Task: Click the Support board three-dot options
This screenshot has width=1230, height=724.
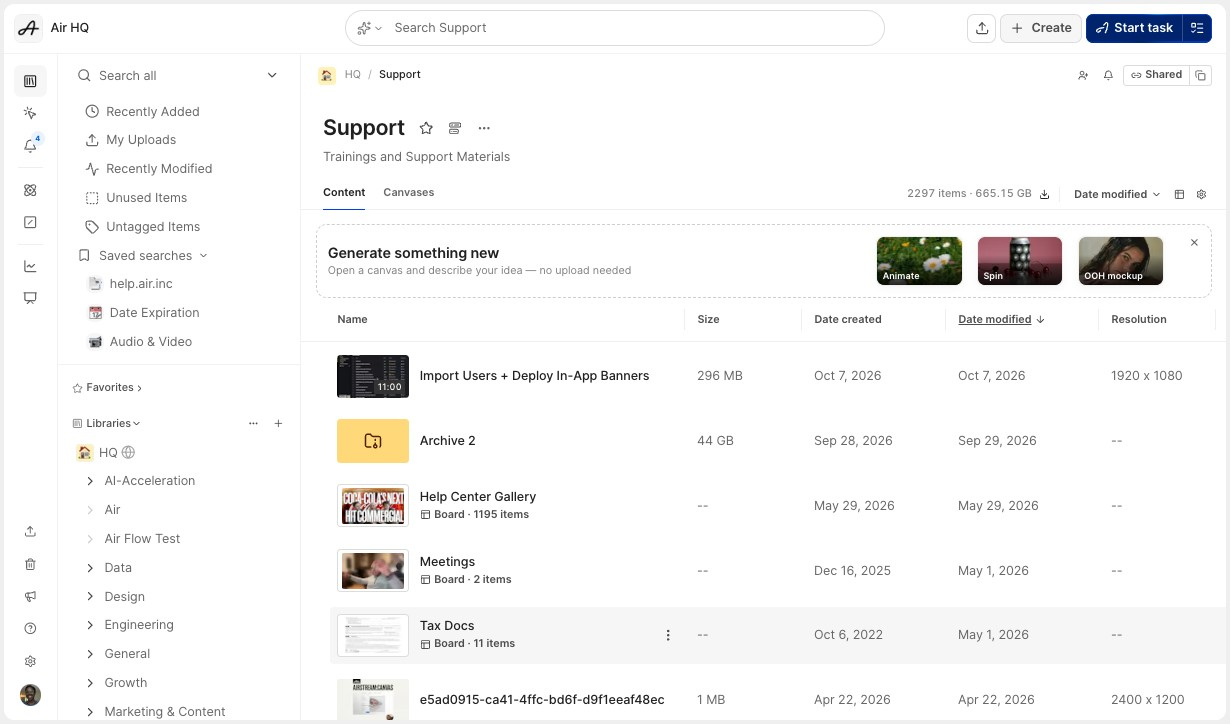Action: pyautogui.click(x=484, y=128)
